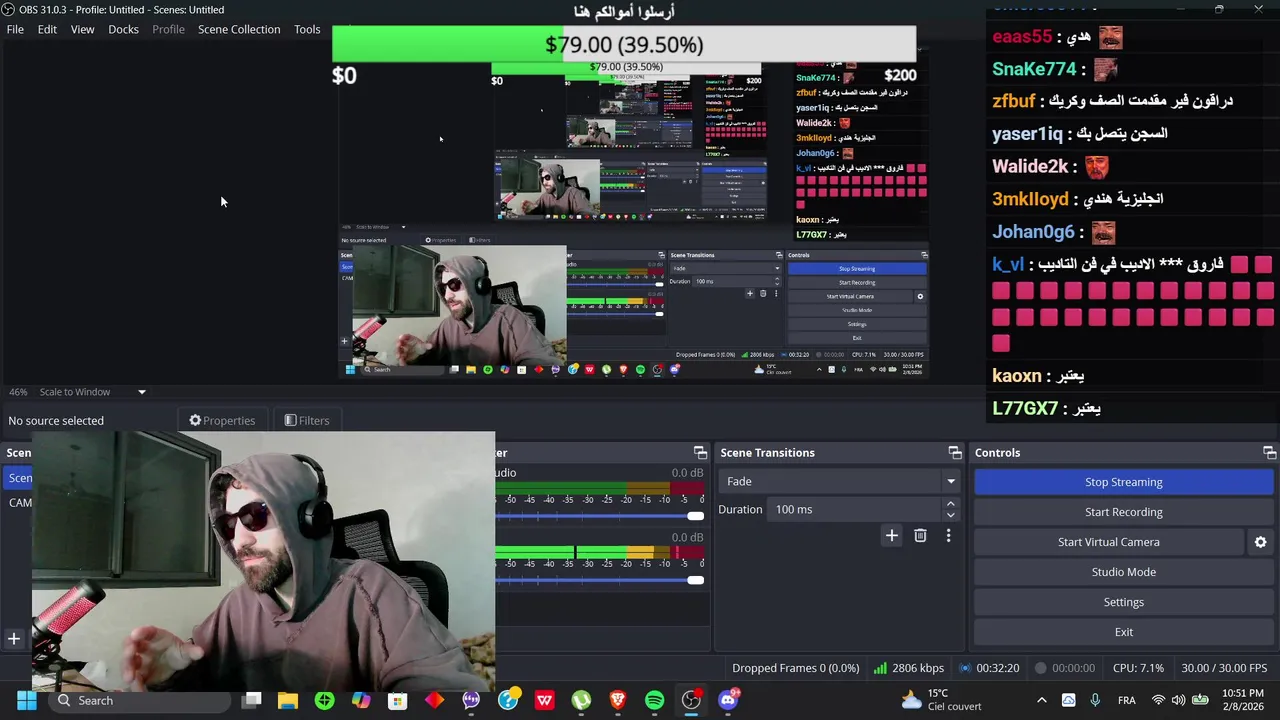
Task: Click the Dropped Frames 0 (0.0%) text
Action: tap(795, 668)
